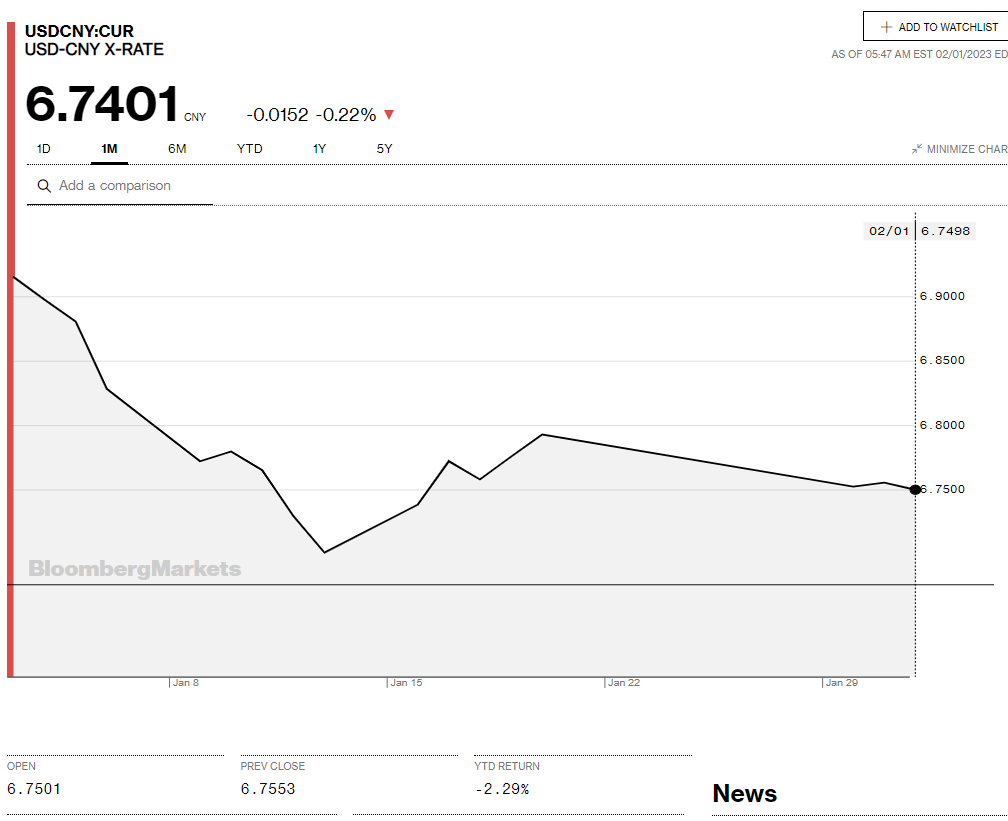Click the BloombergMarkets watermark

click(135, 569)
